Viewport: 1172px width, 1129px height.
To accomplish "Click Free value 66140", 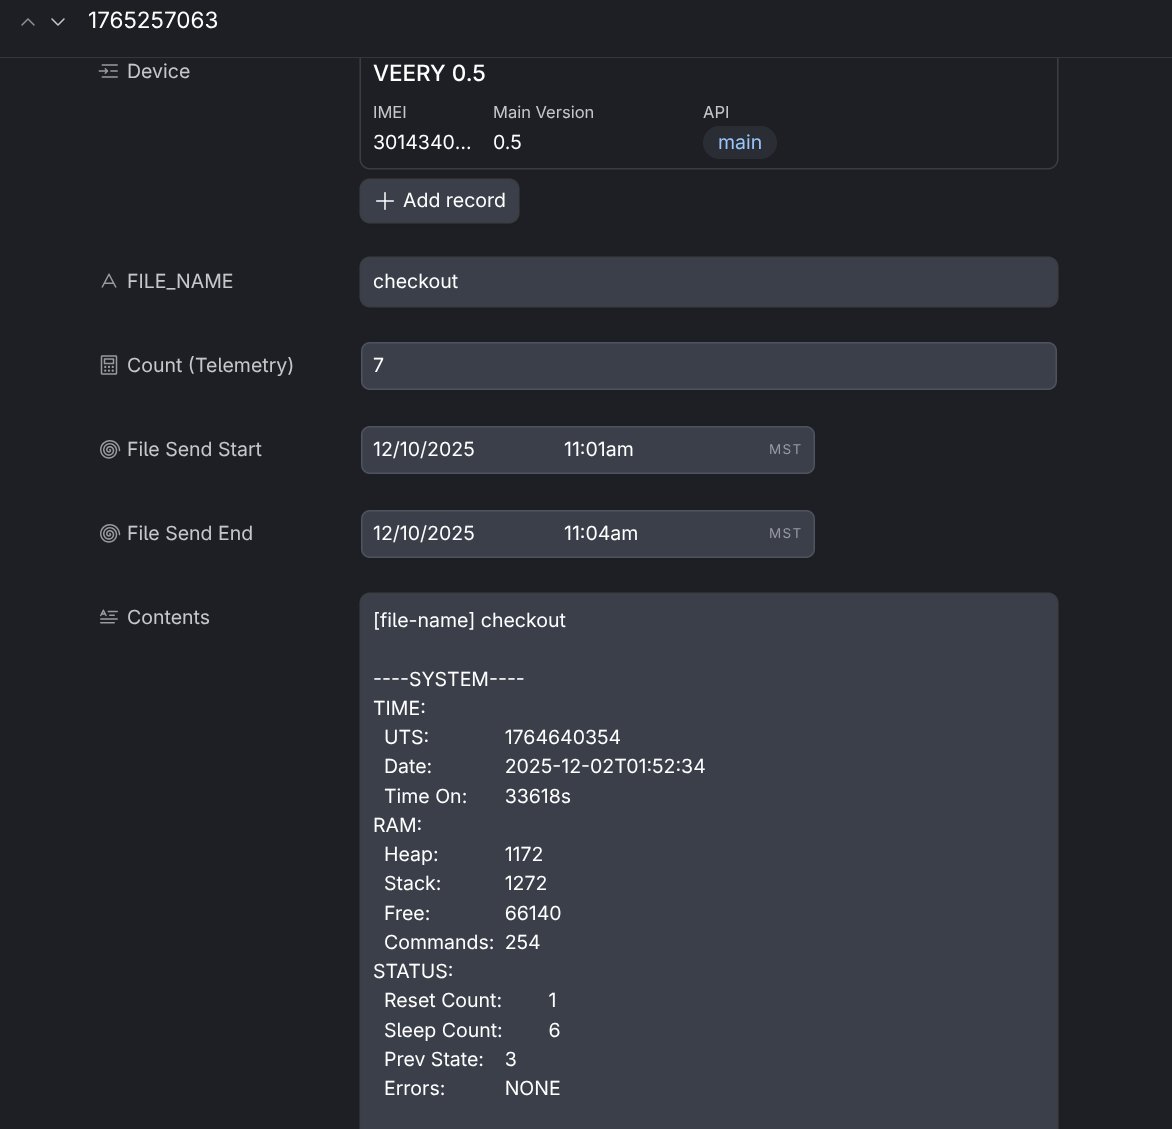I will 533,913.
